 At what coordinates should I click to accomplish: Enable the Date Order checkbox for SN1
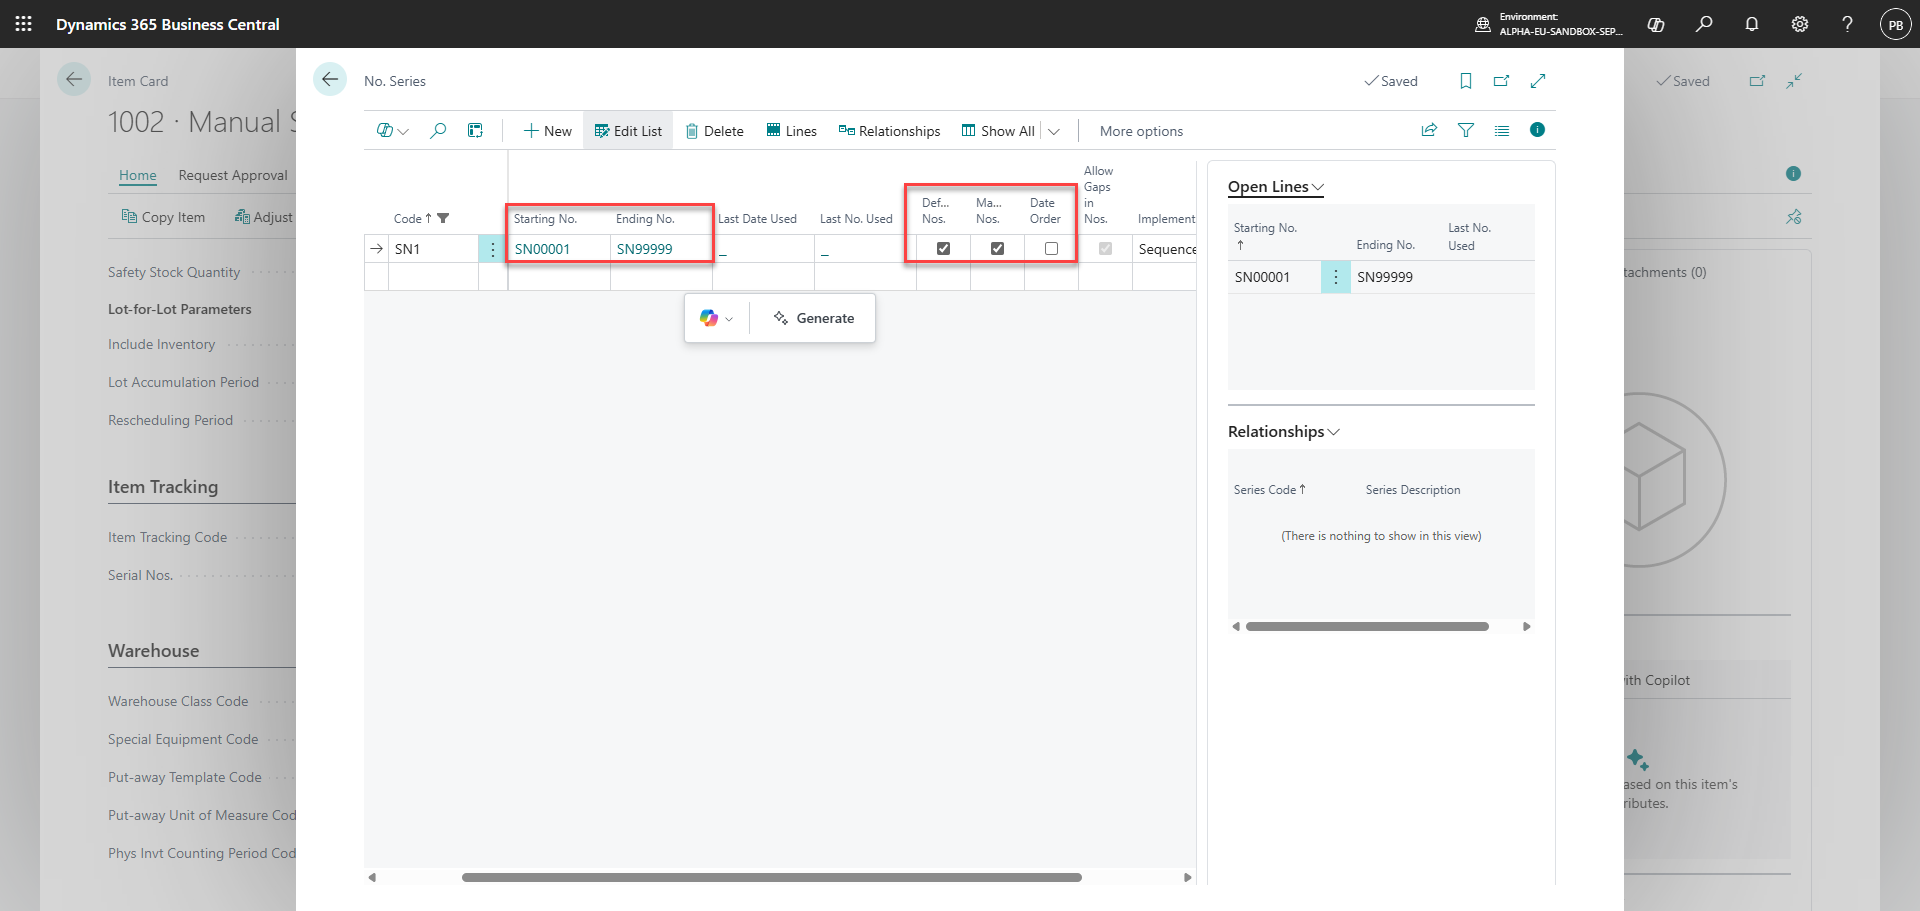pos(1051,248)
